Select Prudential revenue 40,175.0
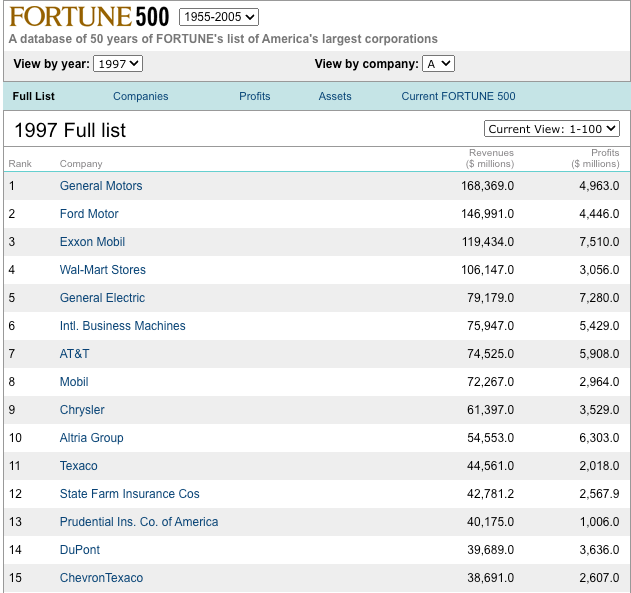The image size is (631, 593). coord(491,522)
